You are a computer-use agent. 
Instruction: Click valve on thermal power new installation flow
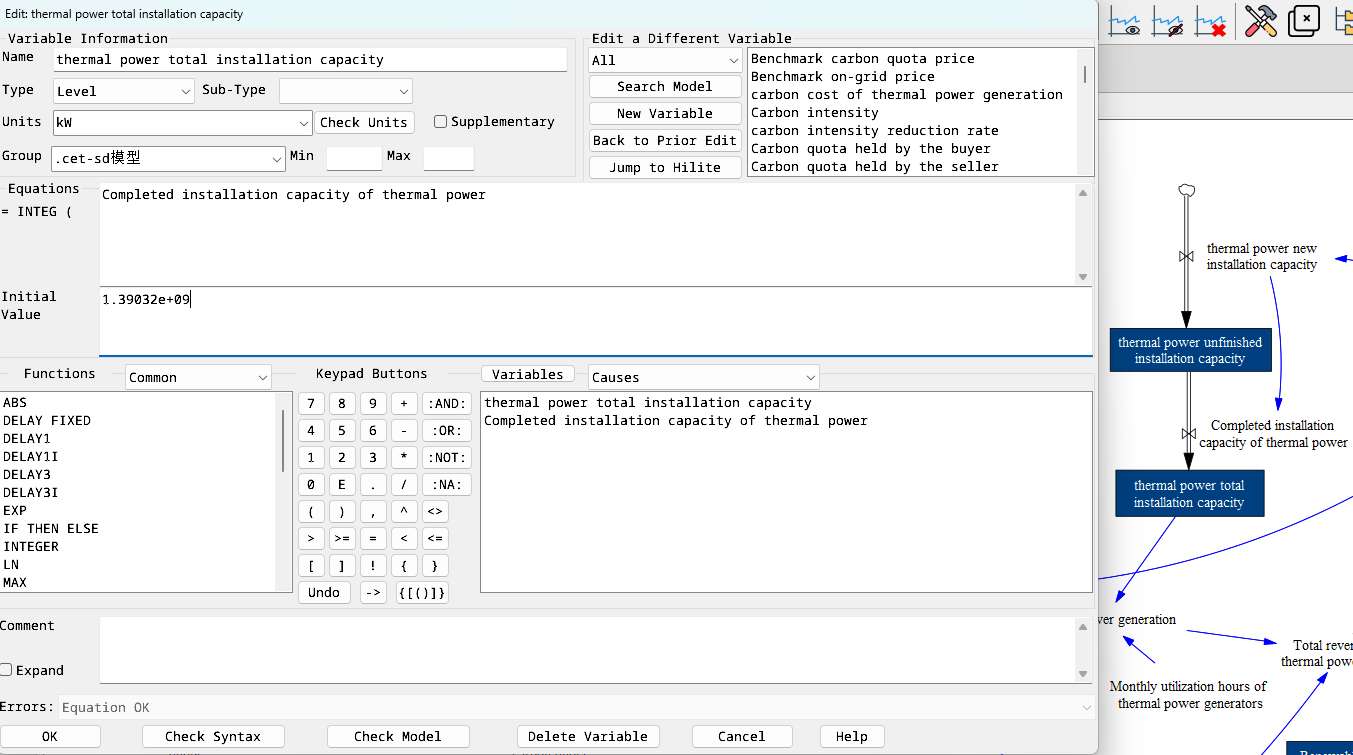pos(1186,257)
